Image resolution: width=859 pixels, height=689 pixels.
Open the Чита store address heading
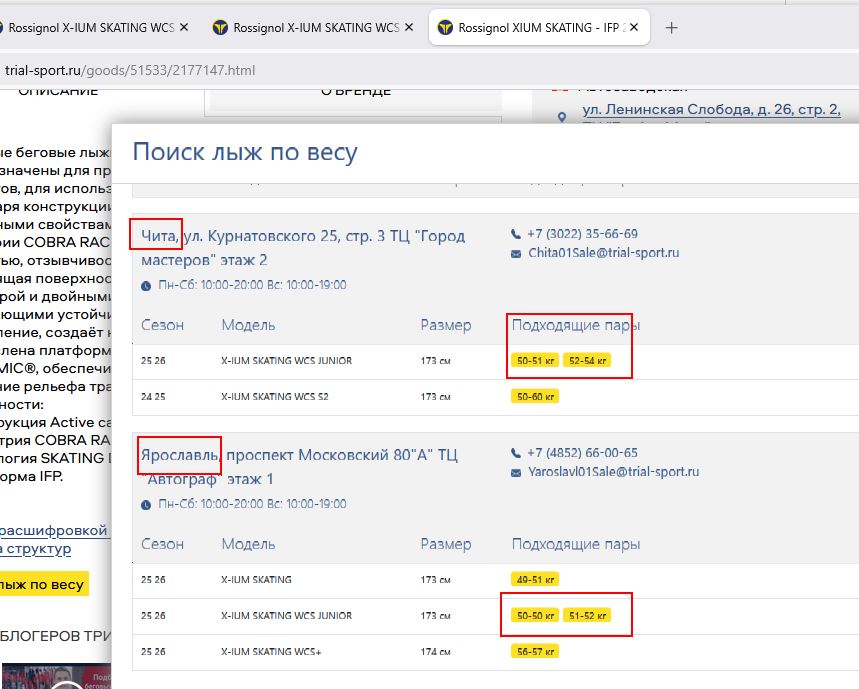click(x=303, y=248)
